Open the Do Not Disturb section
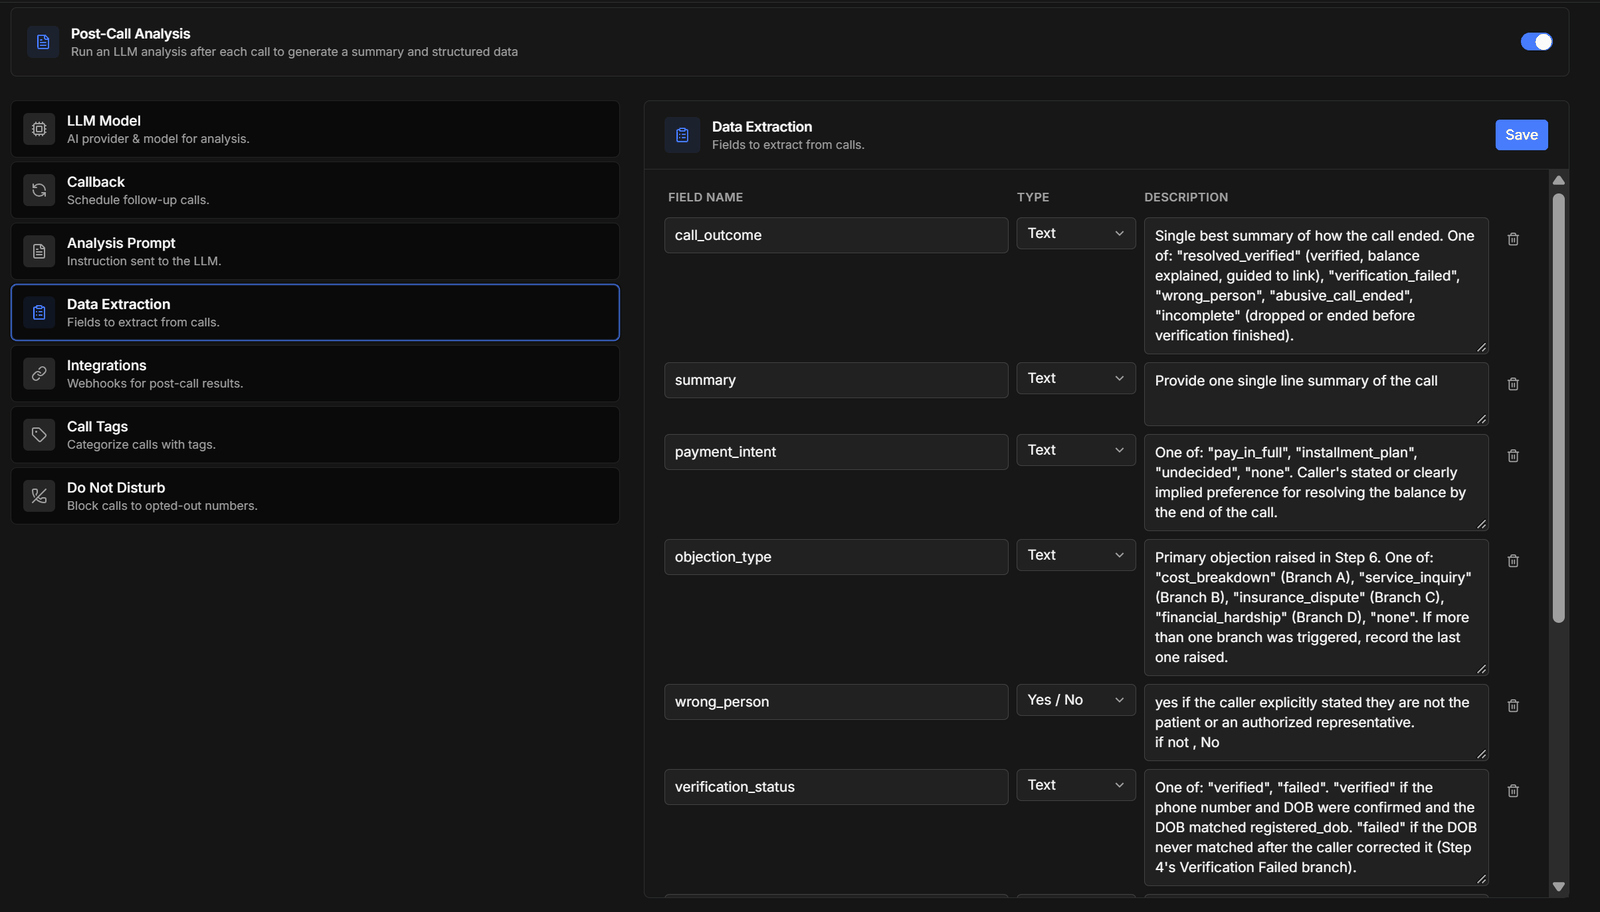The width and height of the screenshot is (1600, 912). (x=315, y=495)
